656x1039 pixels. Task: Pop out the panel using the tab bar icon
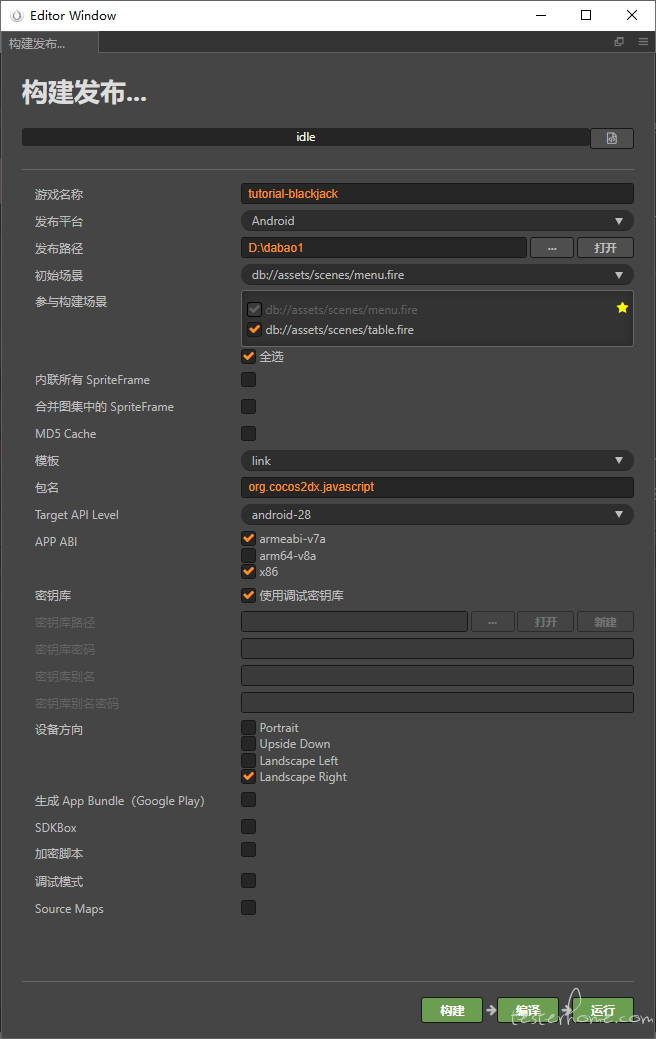(619, 42)
